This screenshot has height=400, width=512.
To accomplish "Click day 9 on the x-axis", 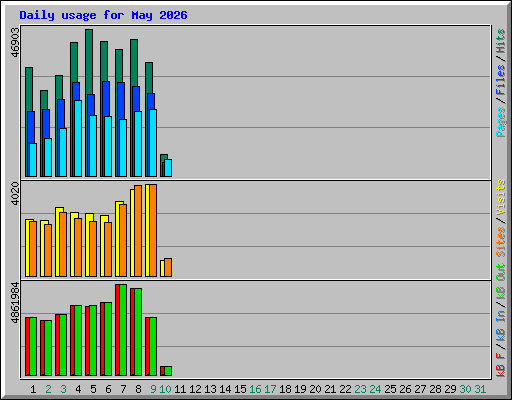I will pyautogui.click(x=153, y=389).
